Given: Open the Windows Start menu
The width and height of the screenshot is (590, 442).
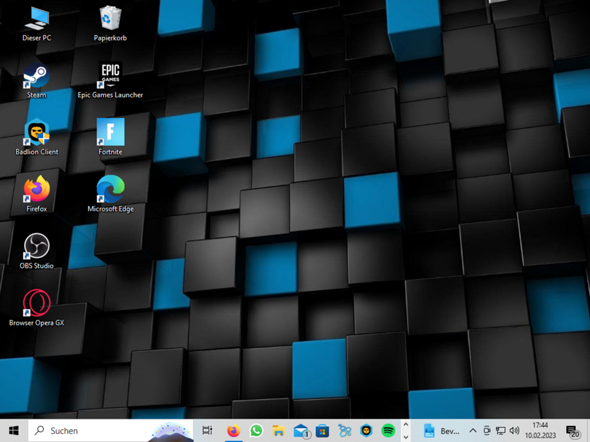Looking at the screenshot, I should 14,430.
